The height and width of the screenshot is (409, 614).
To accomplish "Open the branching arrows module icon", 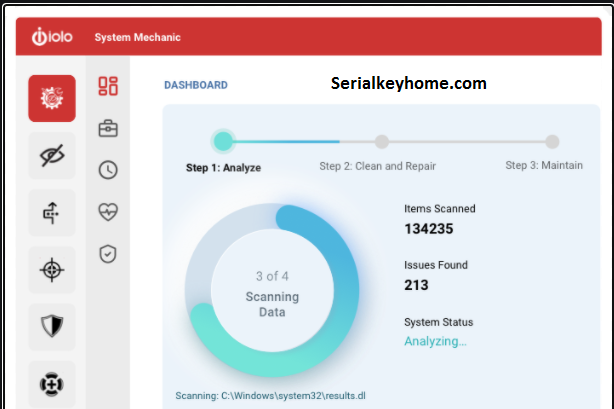I will (52, 213).
